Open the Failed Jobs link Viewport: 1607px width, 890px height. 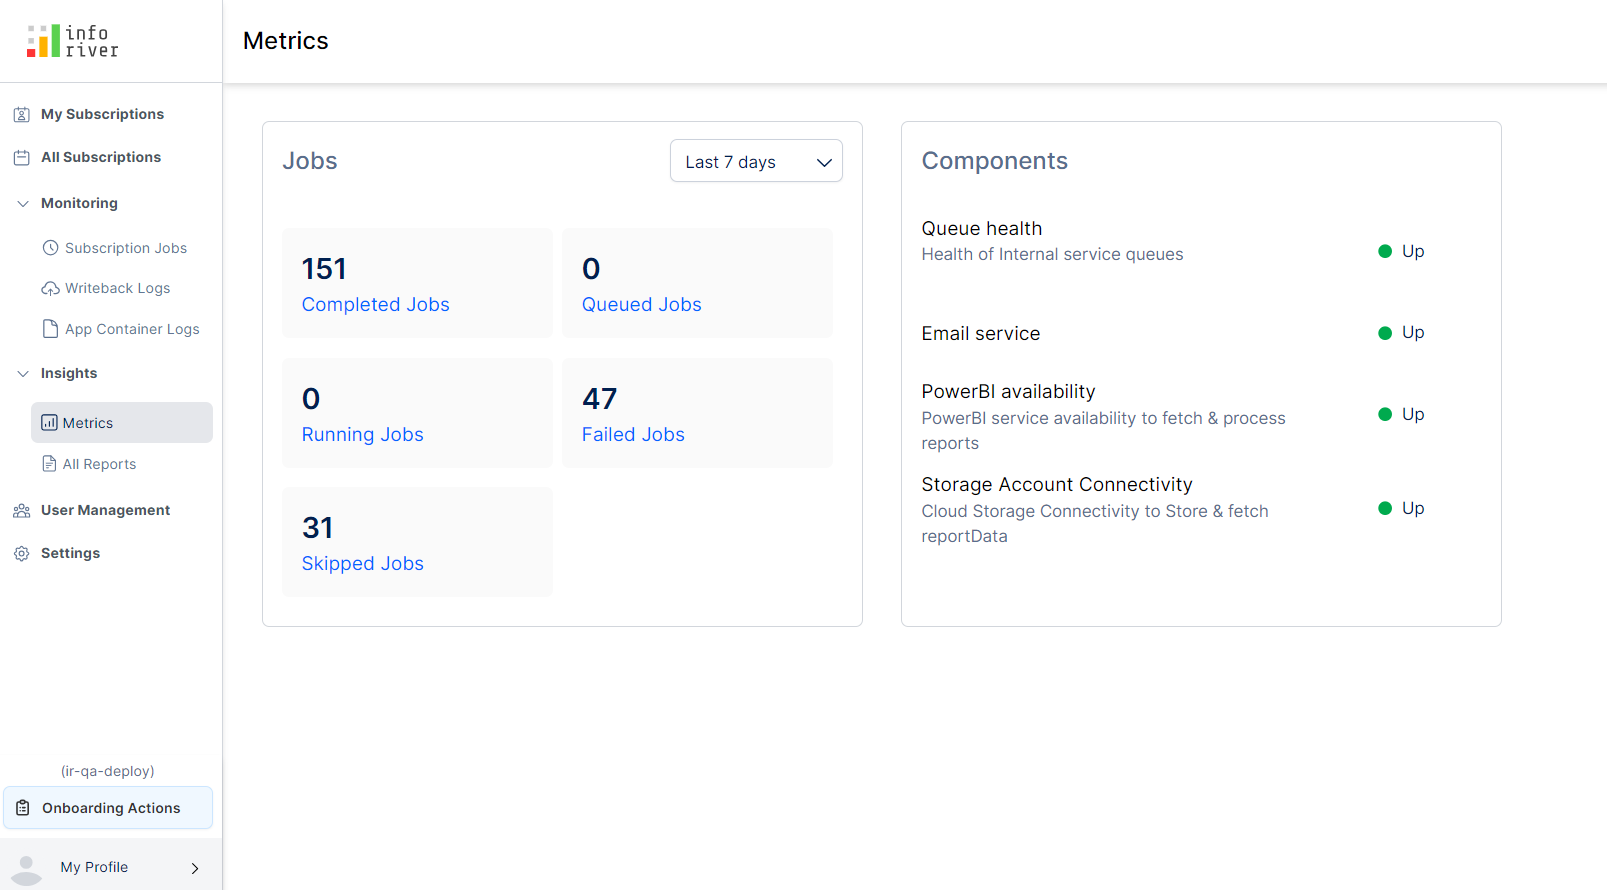click(633, 435)
